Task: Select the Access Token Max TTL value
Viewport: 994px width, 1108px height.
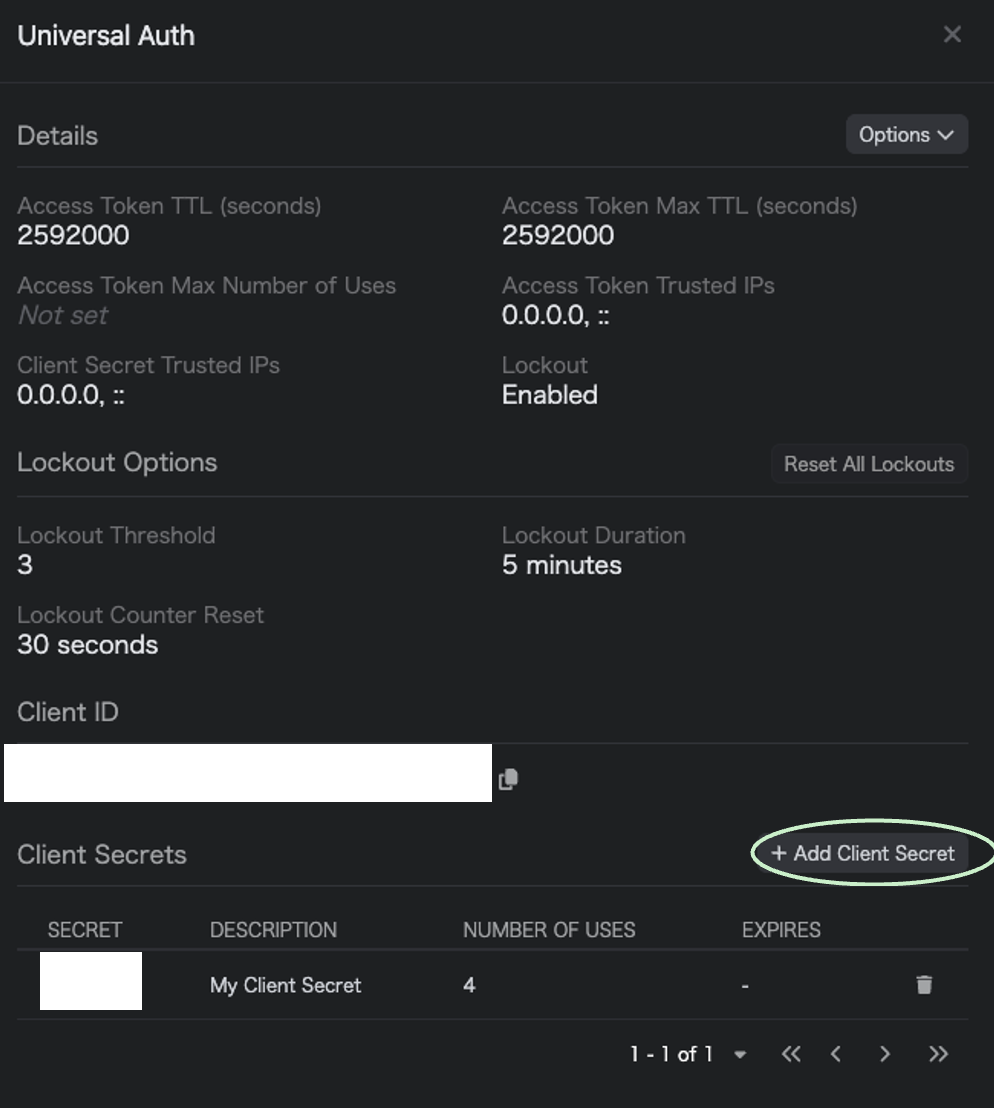Action: tap(558, 235)
